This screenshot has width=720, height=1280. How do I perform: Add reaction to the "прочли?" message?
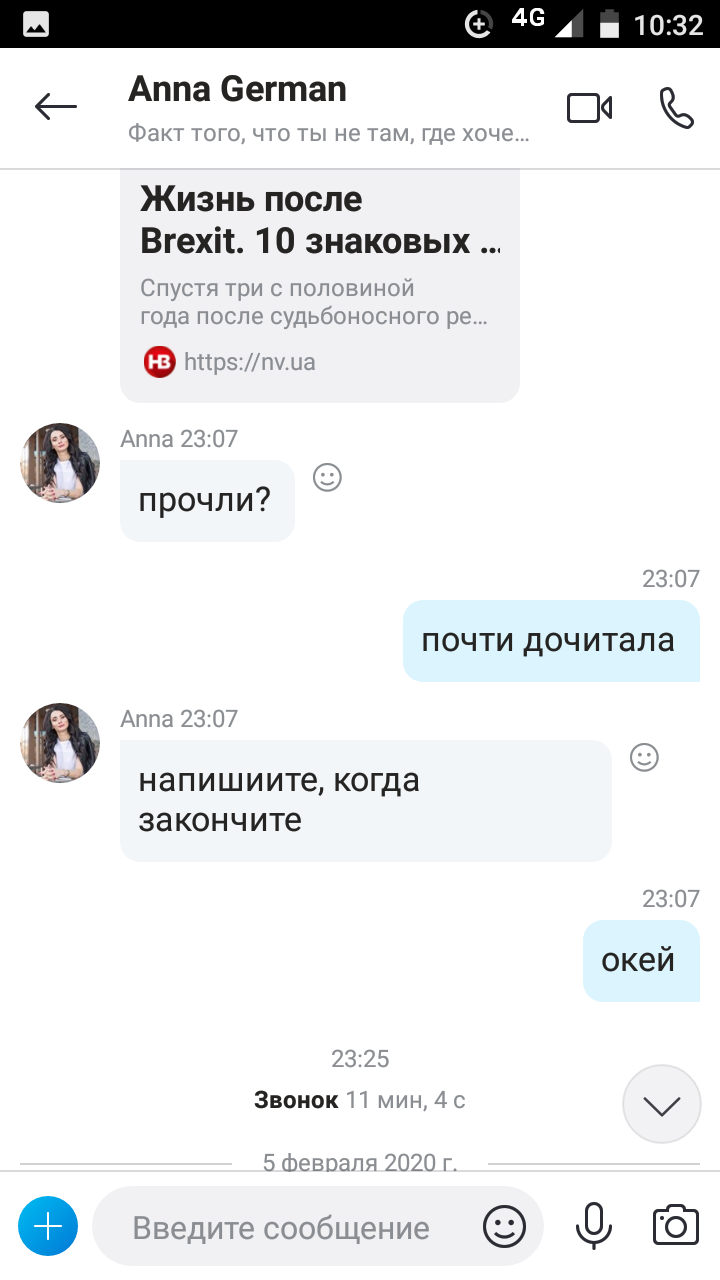(327, 478)
